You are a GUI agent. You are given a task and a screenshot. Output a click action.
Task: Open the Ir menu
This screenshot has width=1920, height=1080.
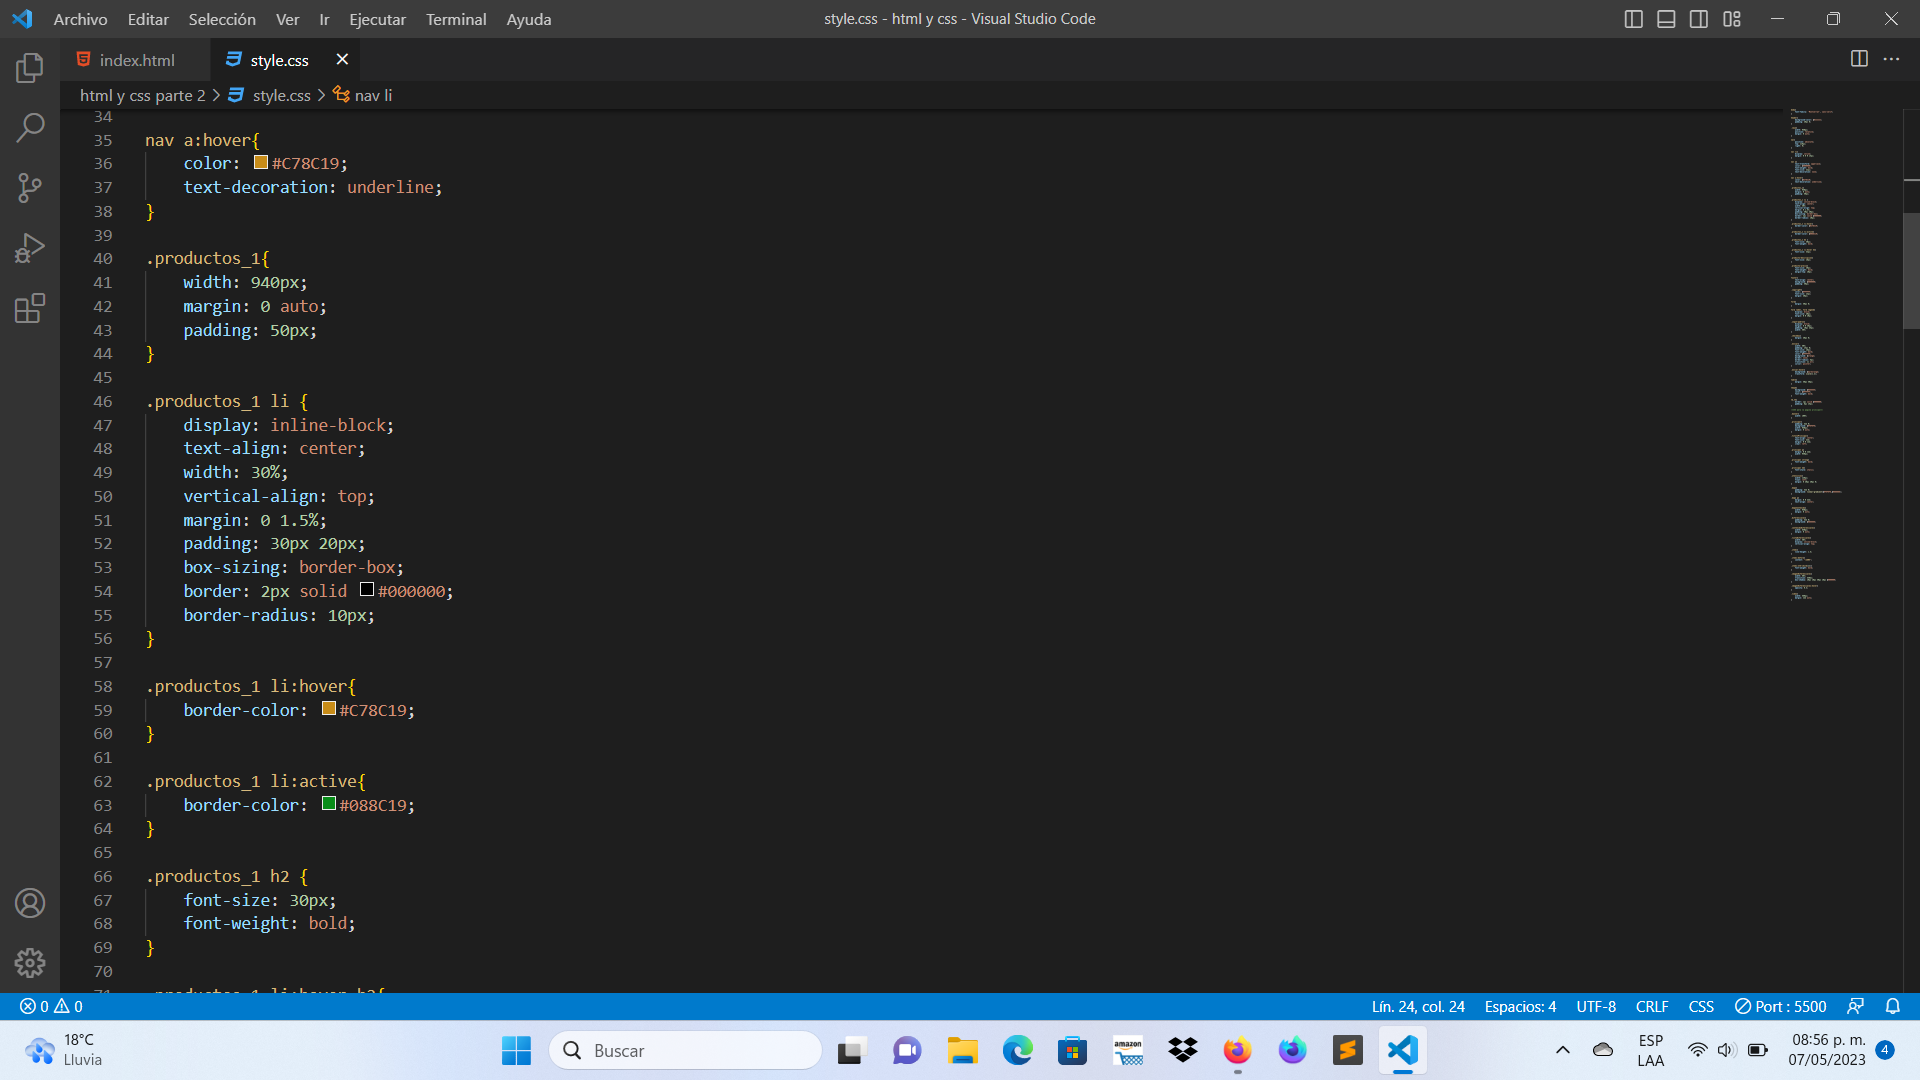324,19
